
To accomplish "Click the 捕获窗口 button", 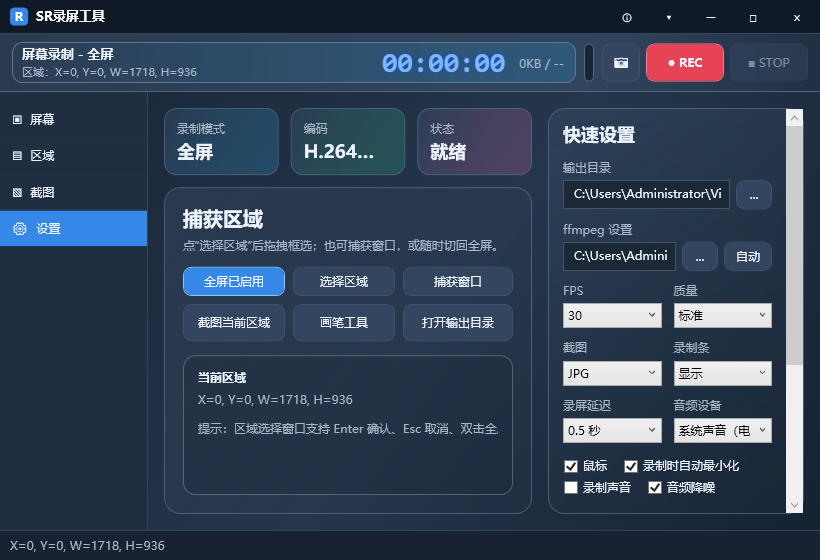I will coord(458,281).
